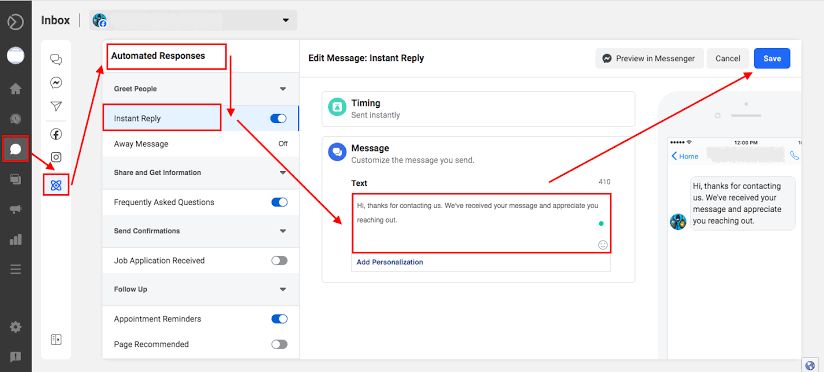Image resolution: width=824 pixels, height=372 pixels.
Task: Insert emoji using smiley icon in text box
Action: click(603, 244)
